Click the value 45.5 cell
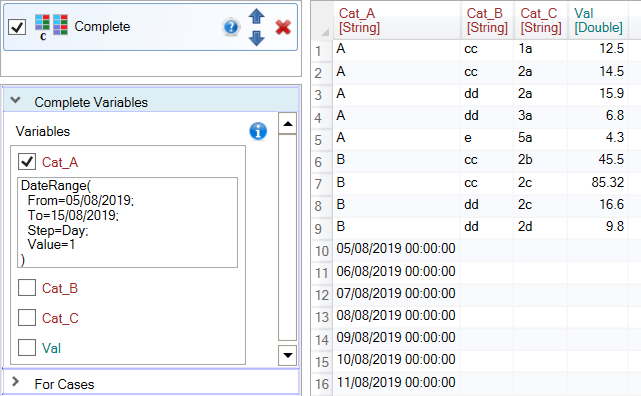The width and height of the screenshot is (641, 396). click(x=598, y=160)
